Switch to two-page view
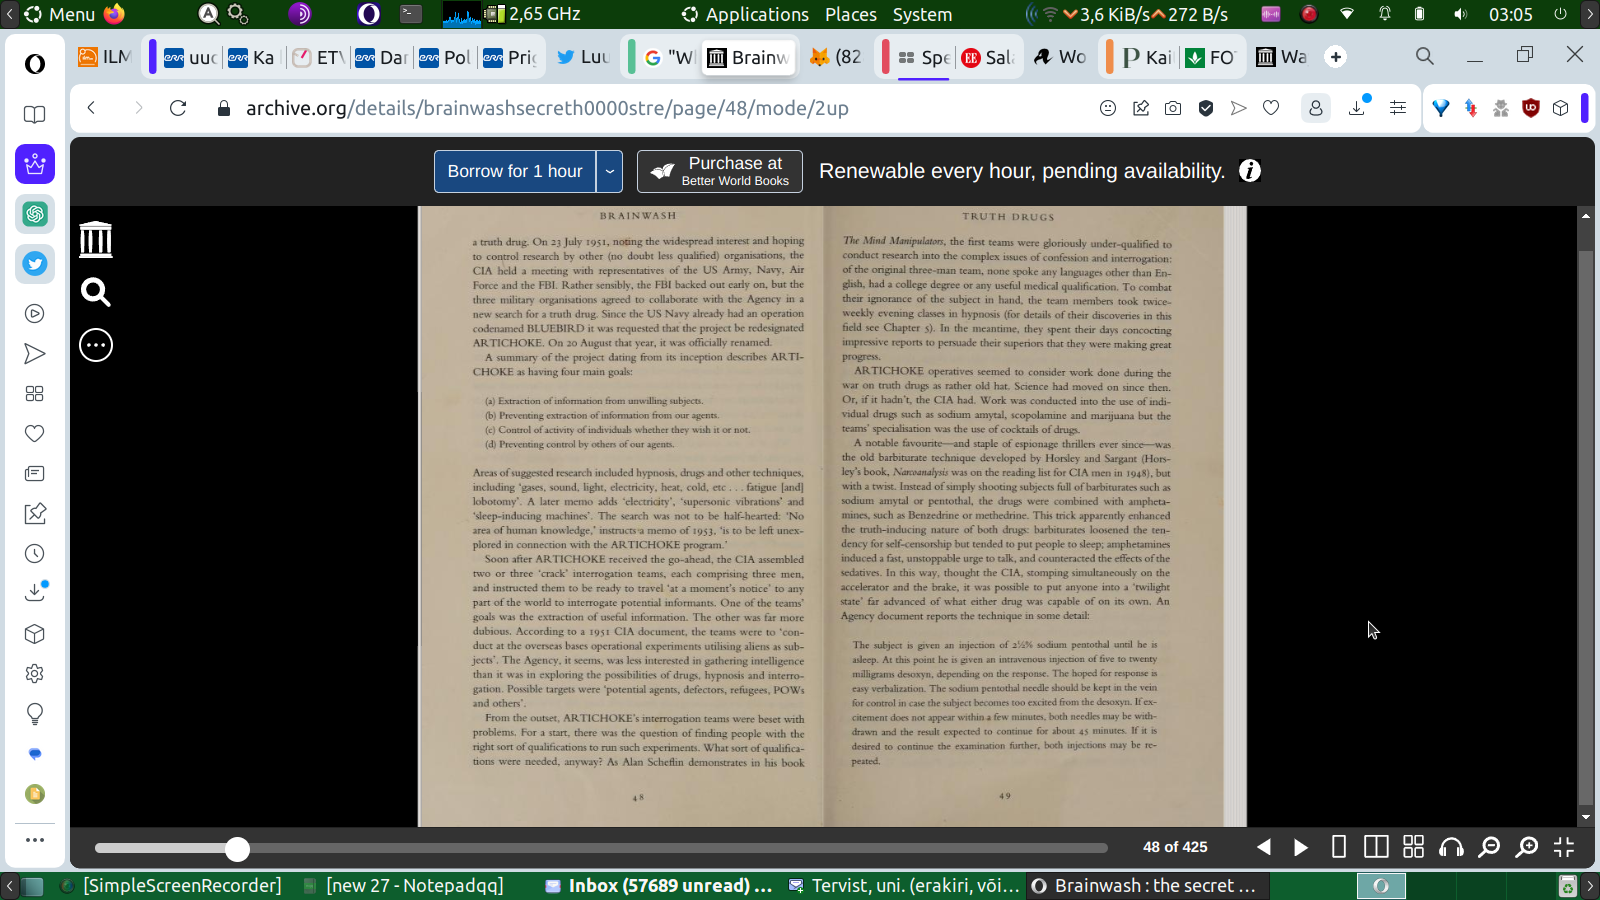 1376,848
